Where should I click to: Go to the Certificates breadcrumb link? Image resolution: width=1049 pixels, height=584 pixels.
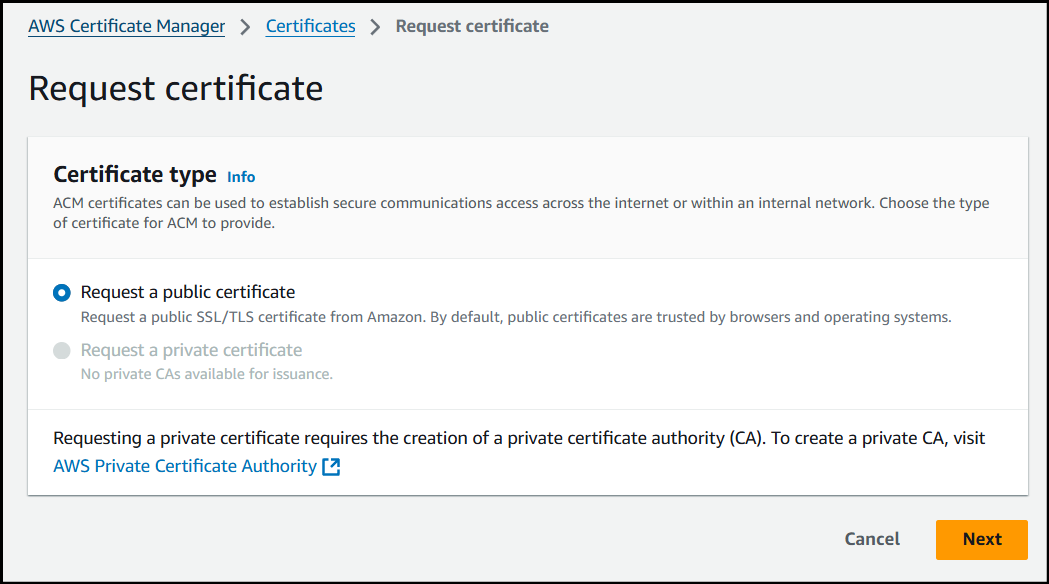coord(310,27)
